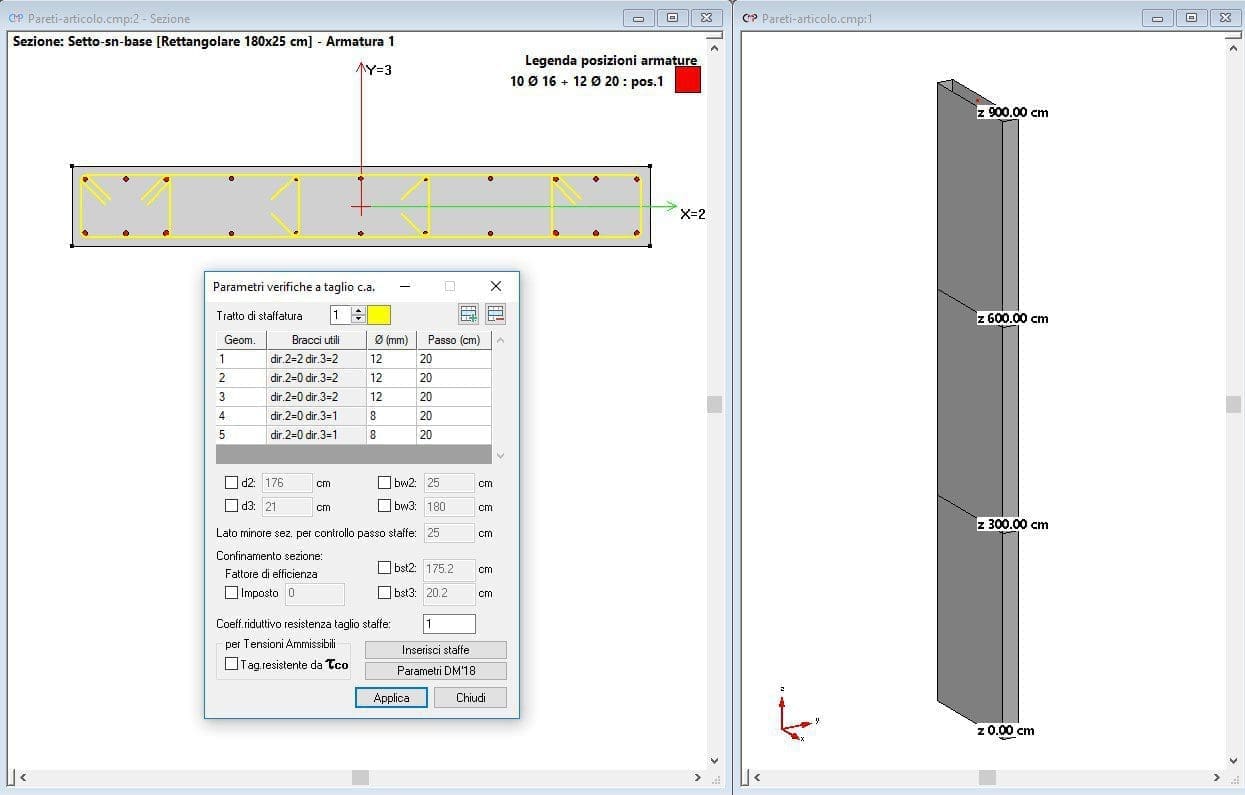Click the Sezione window scroll right arrow
This screenshot has width=1245, height=795.
698,777
